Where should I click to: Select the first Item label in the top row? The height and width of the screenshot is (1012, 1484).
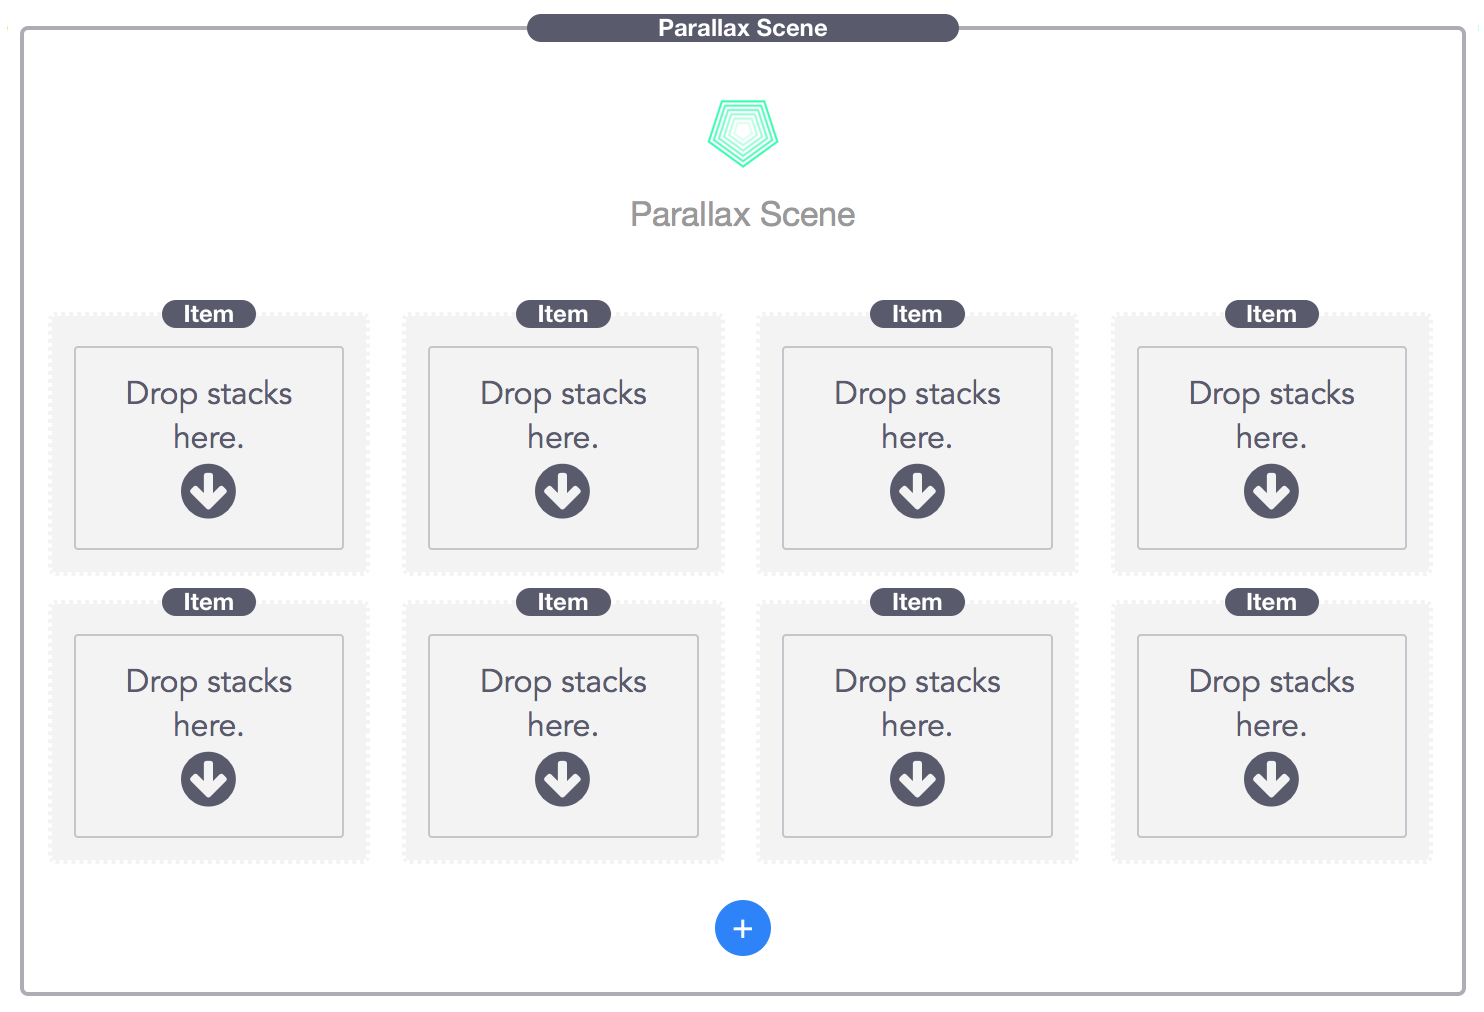[x=208, y=314]
